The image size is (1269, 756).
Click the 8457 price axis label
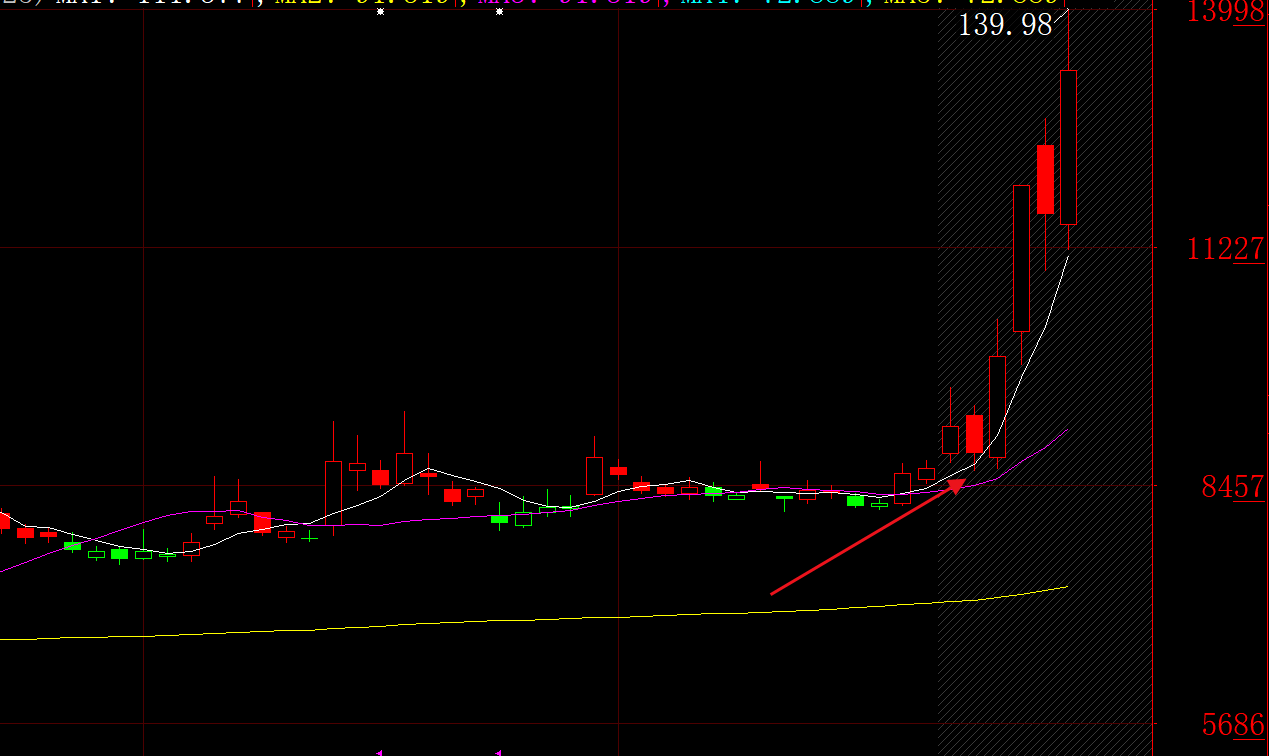(x=1233, y=487)
